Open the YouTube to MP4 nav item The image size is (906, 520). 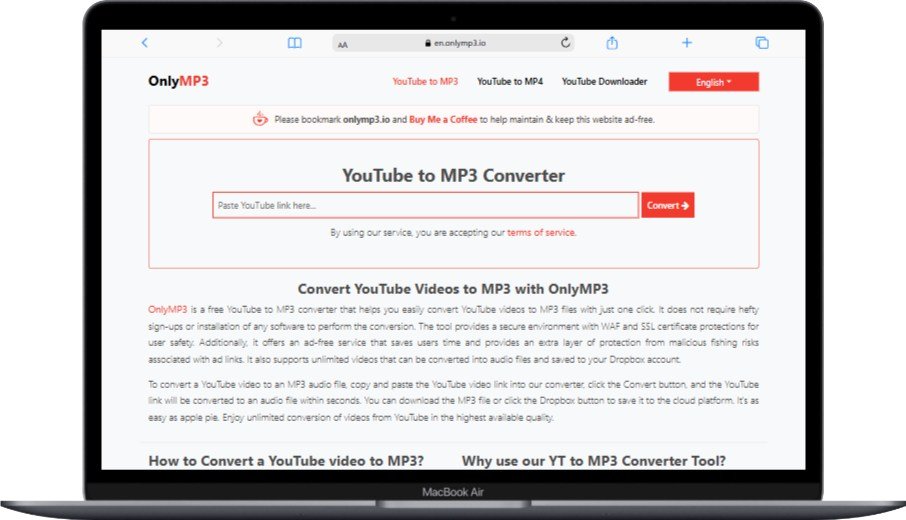(x=510, y=81)
